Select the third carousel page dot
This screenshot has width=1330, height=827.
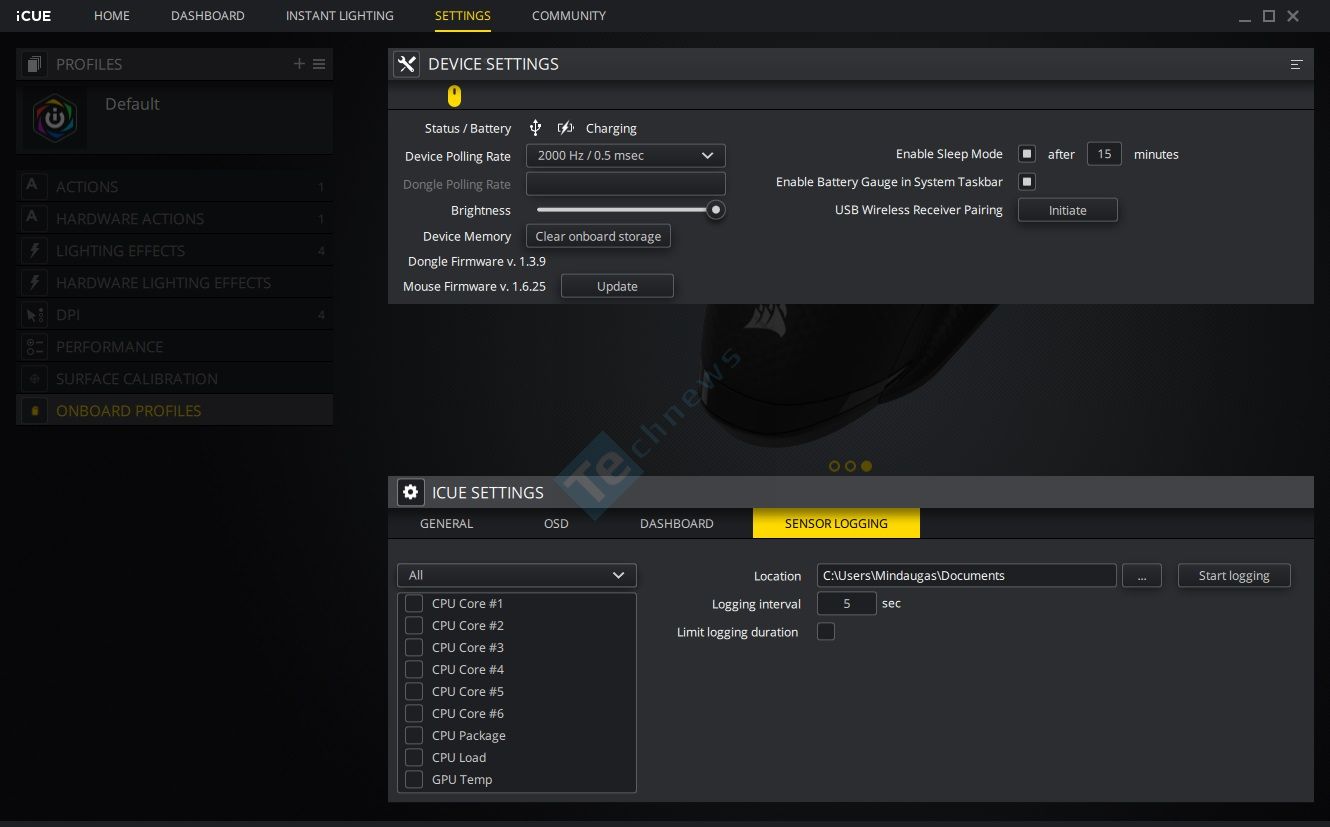tap(866, 466)
